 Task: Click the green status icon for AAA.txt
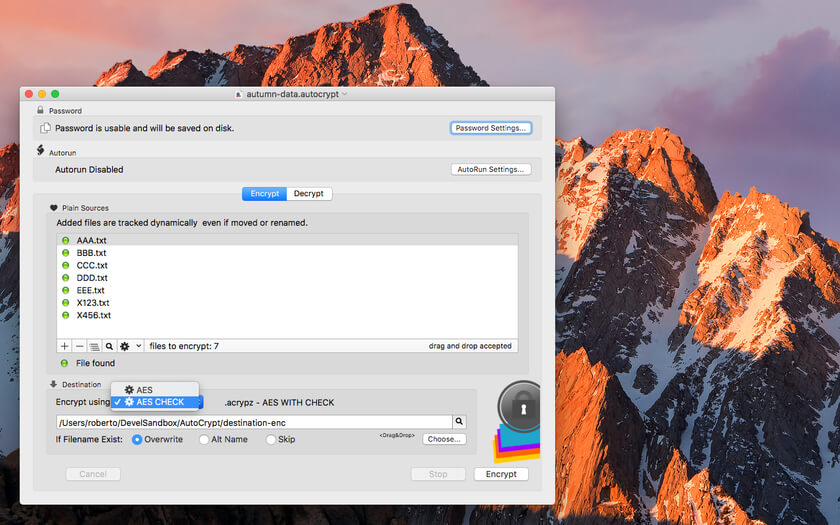(x=66, y=241)
